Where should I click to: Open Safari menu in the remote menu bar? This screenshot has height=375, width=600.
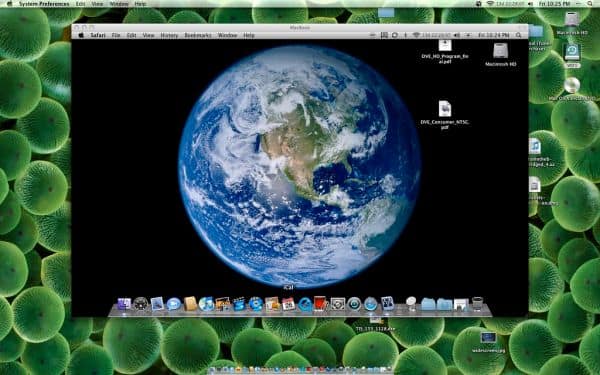[98, 35]
